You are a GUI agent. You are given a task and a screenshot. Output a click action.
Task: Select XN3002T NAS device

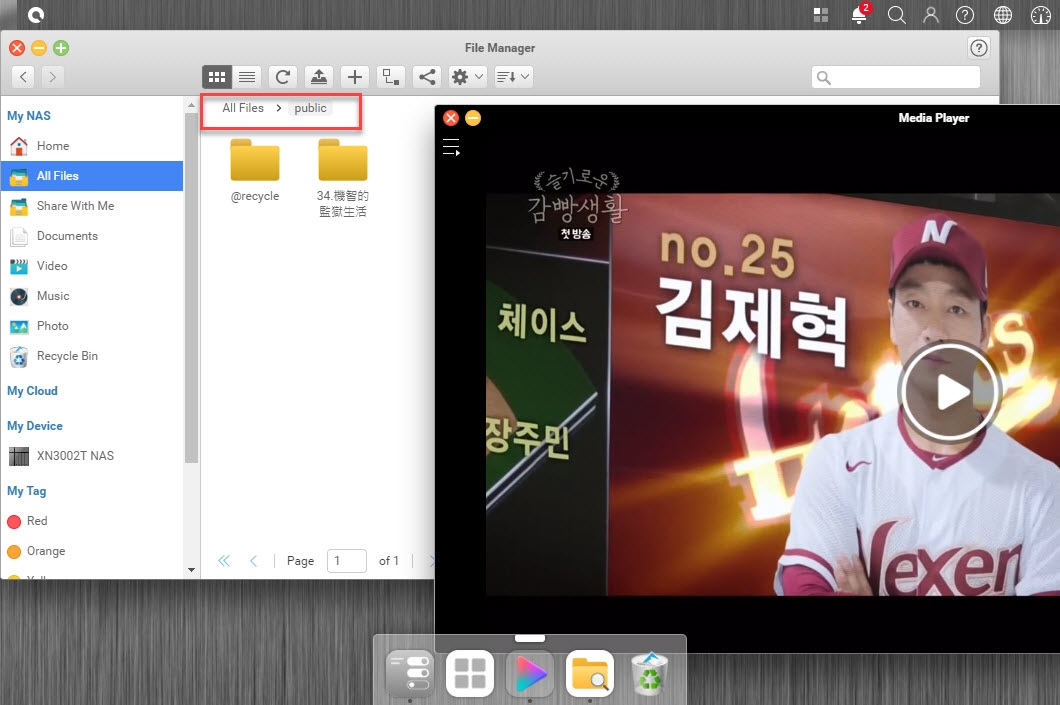(92, 456)
